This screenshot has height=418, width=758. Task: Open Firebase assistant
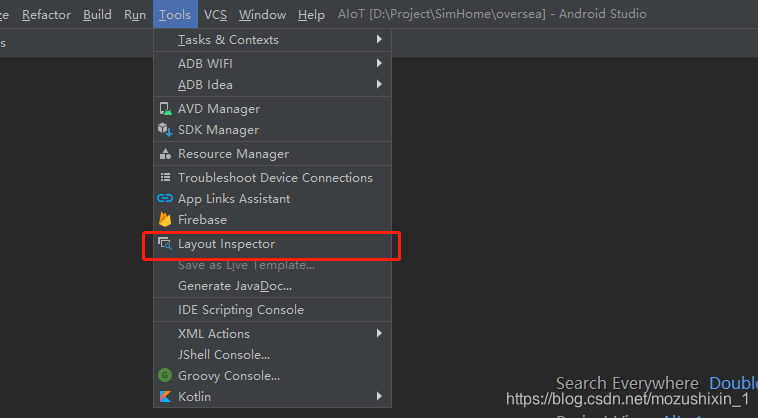click(272, 219)
